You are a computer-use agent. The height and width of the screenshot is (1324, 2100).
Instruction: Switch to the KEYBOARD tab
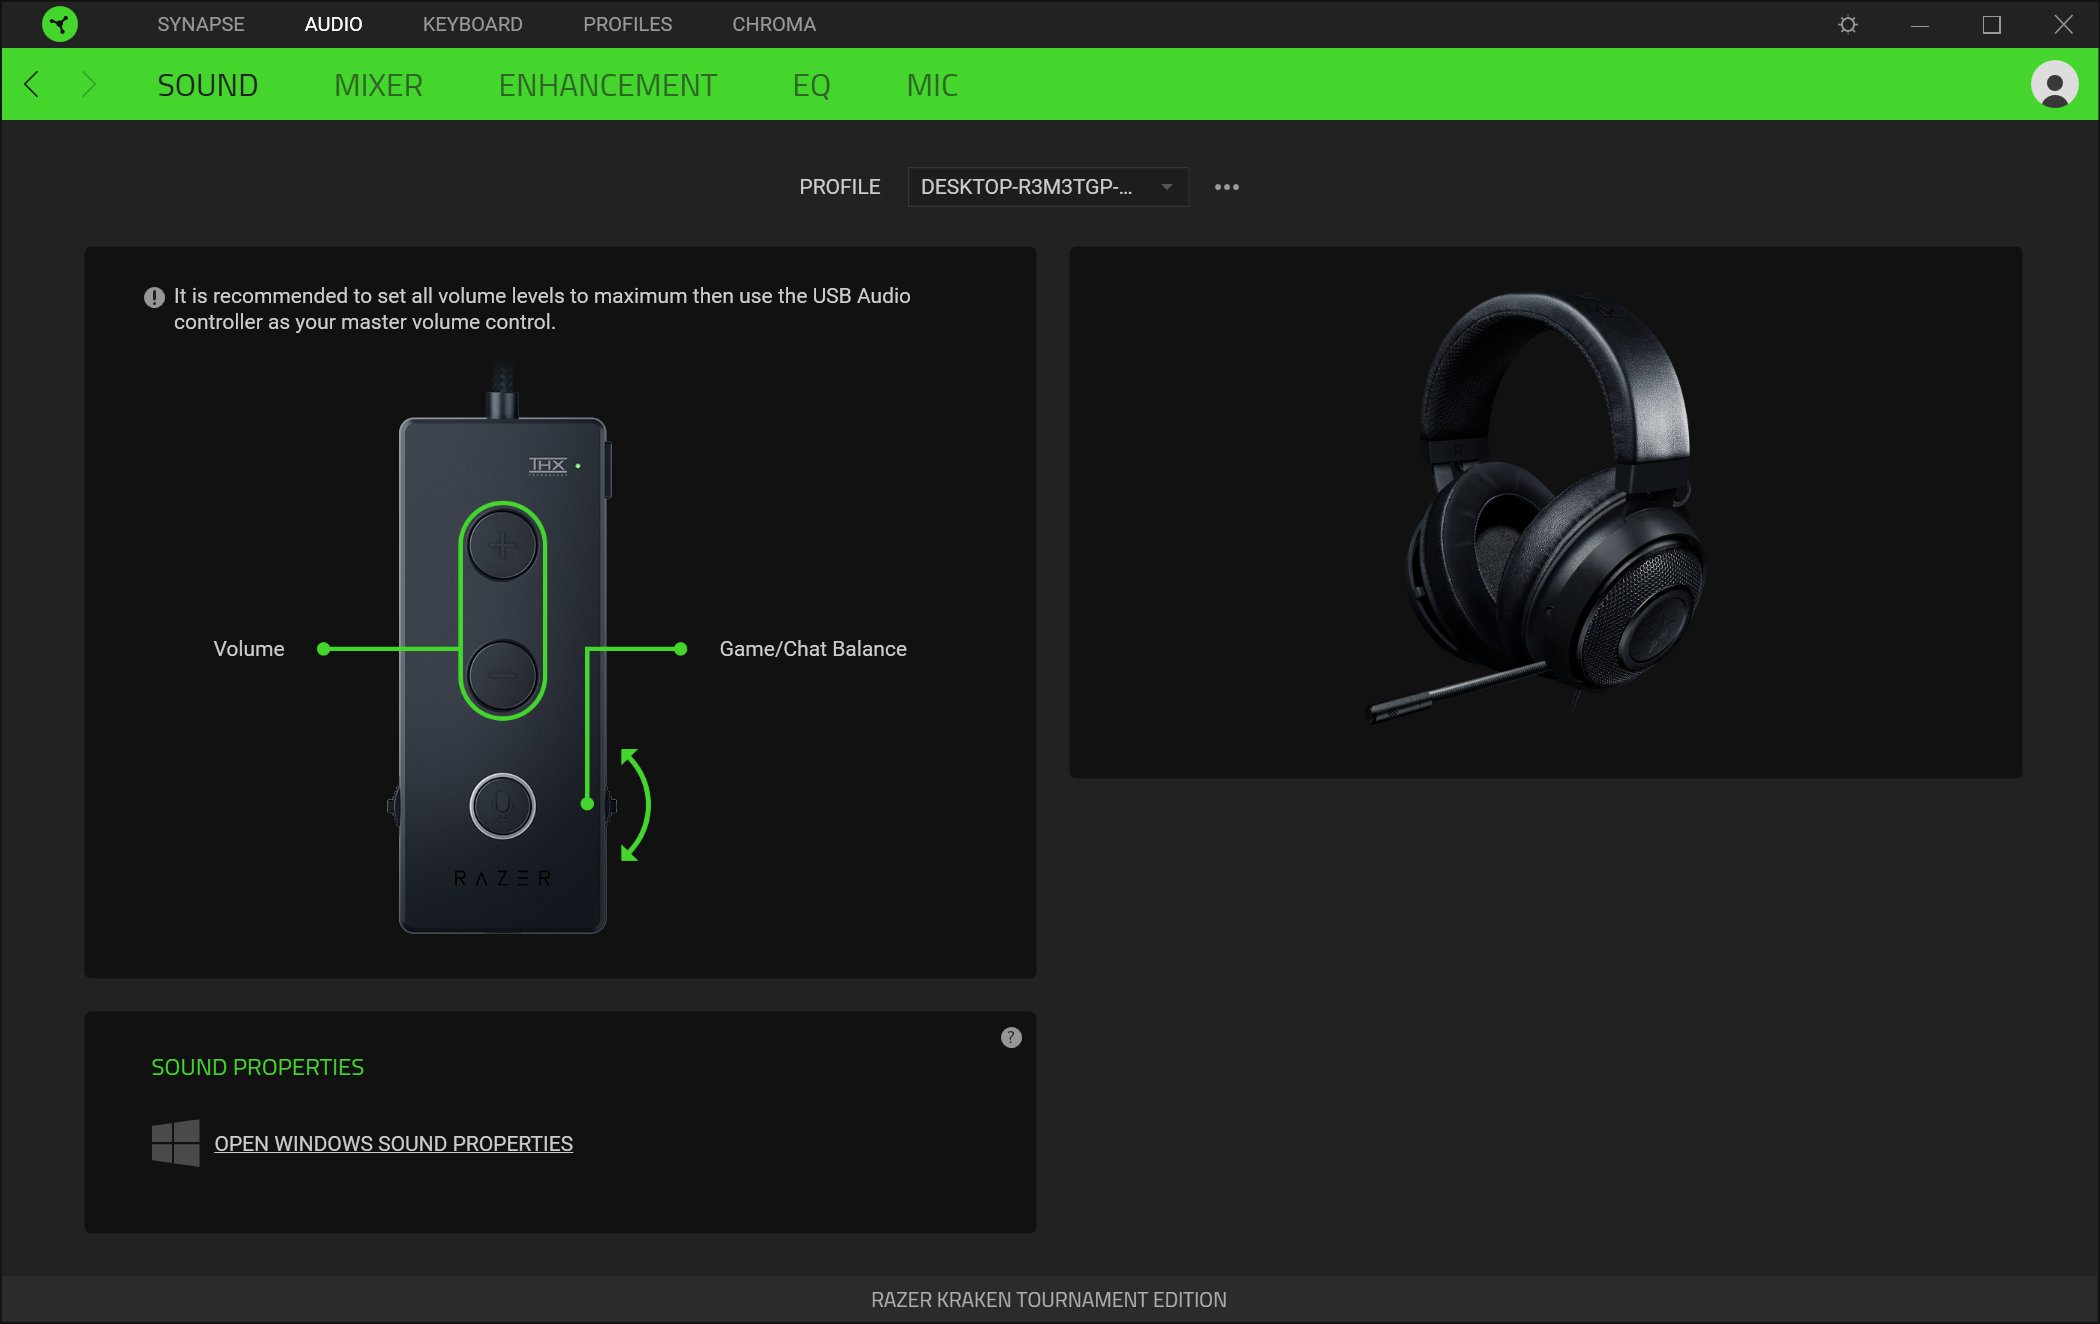(472, 24)
